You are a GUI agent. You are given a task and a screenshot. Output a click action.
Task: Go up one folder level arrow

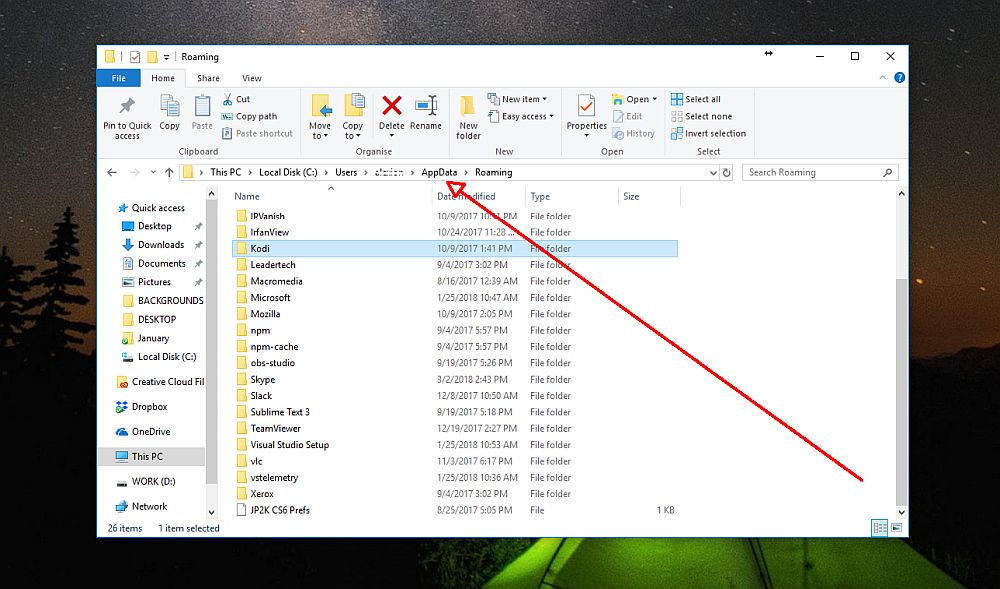click(169, 173)
